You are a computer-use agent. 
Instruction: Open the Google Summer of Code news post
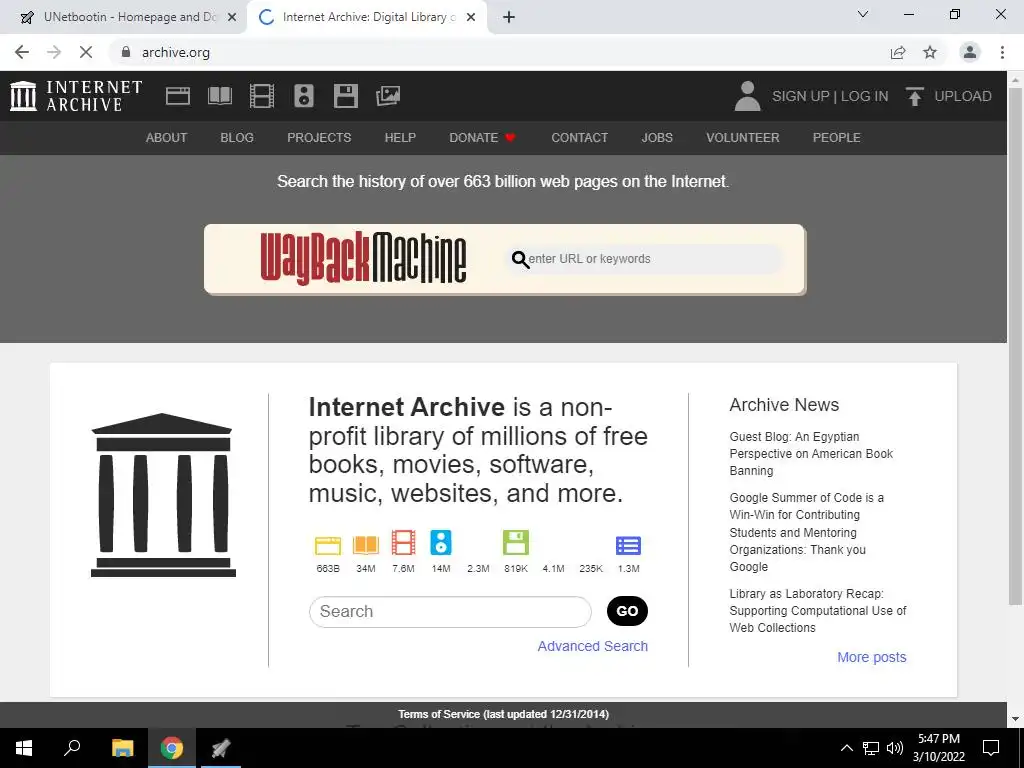pos(807,532)
